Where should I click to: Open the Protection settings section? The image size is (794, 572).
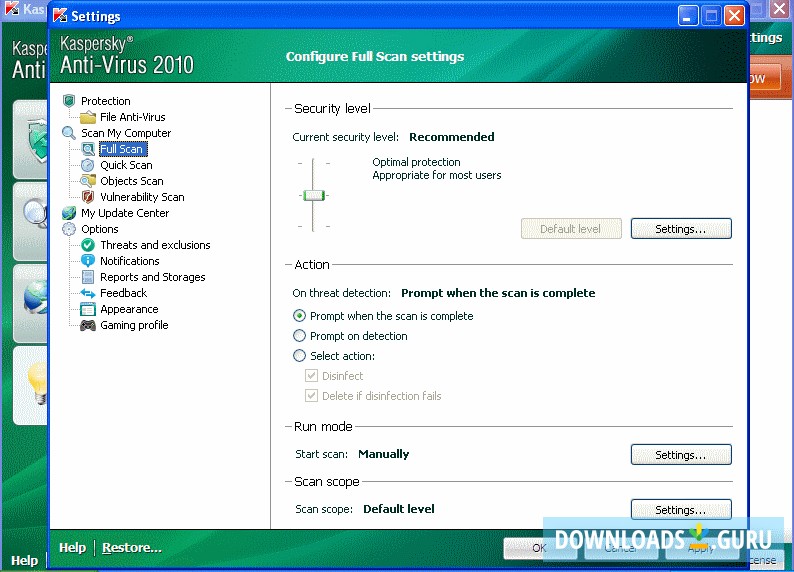pyautogui.click(x=105, y=101)
